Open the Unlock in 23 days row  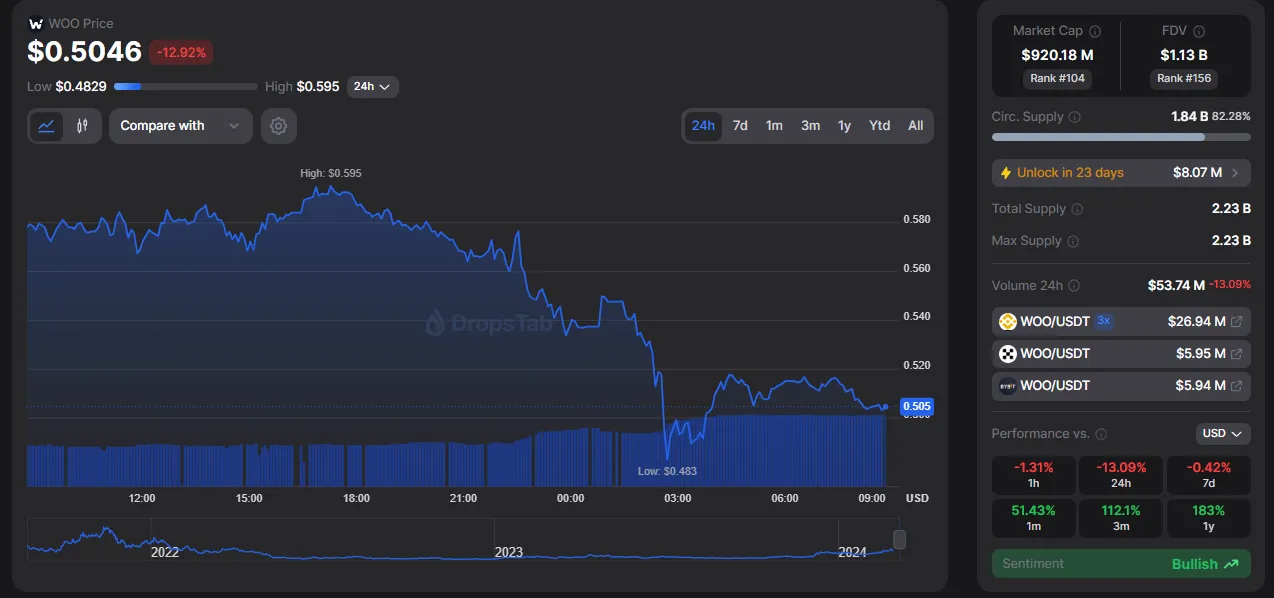click(x=1121, y=173)
